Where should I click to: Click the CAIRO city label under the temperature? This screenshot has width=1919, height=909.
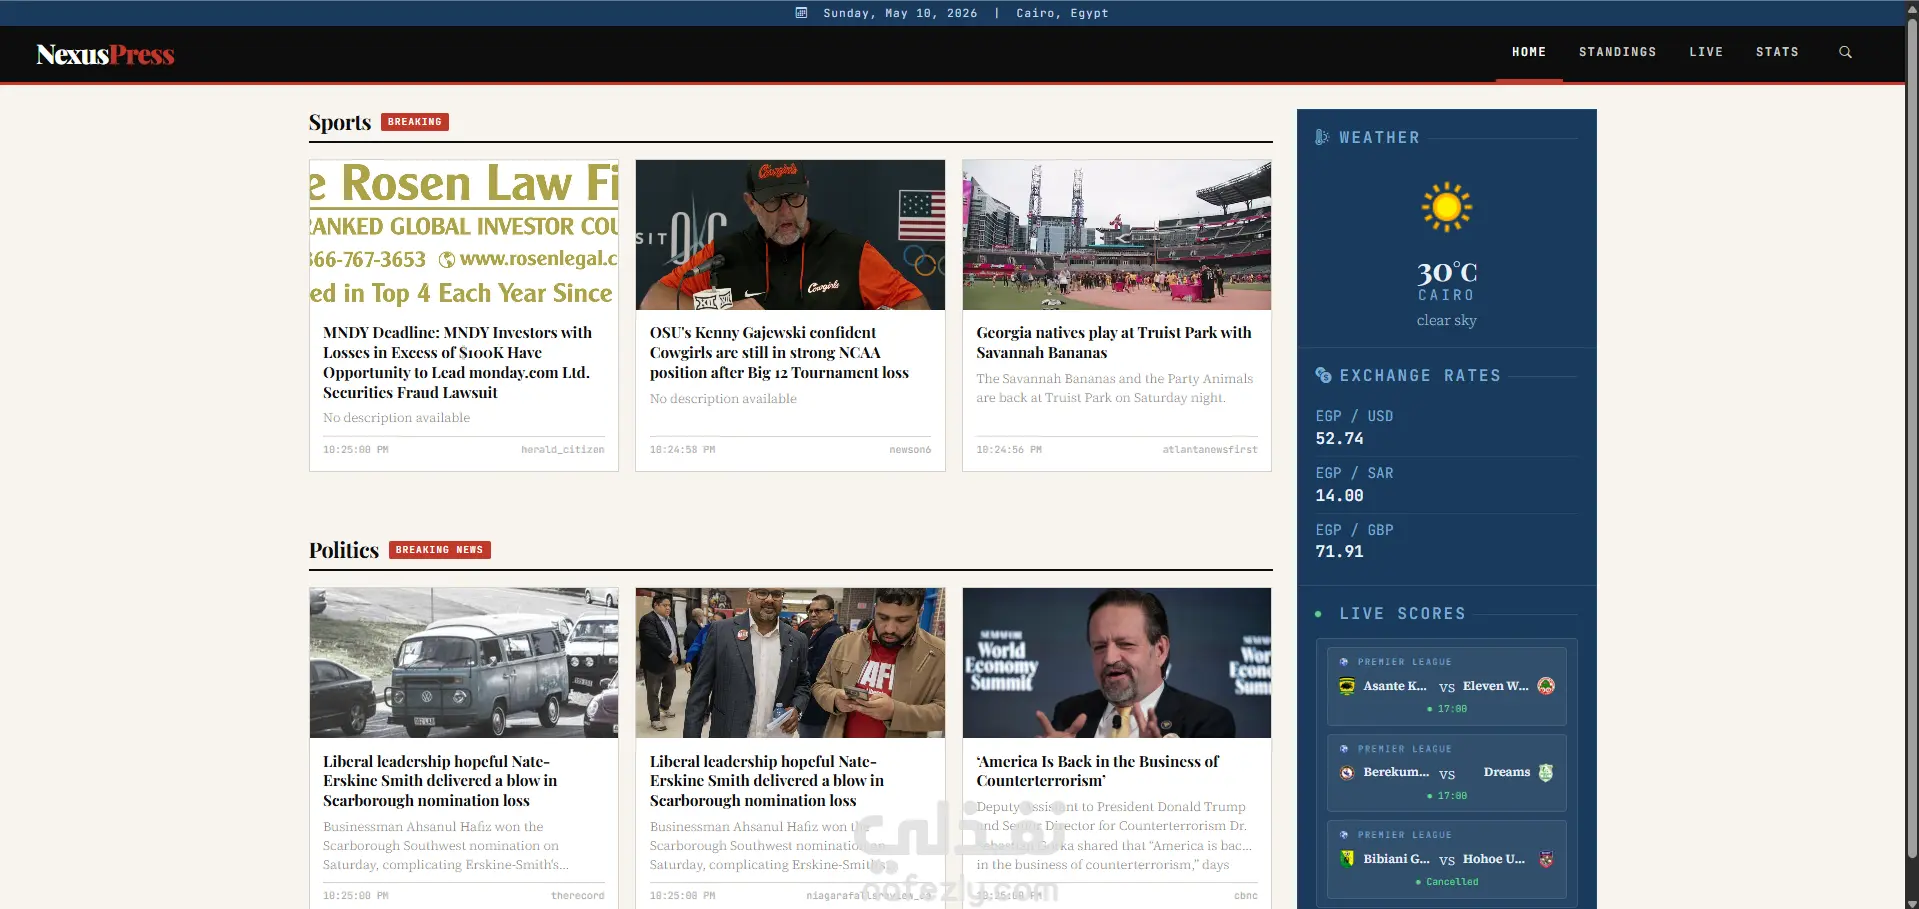(1446, 295)
